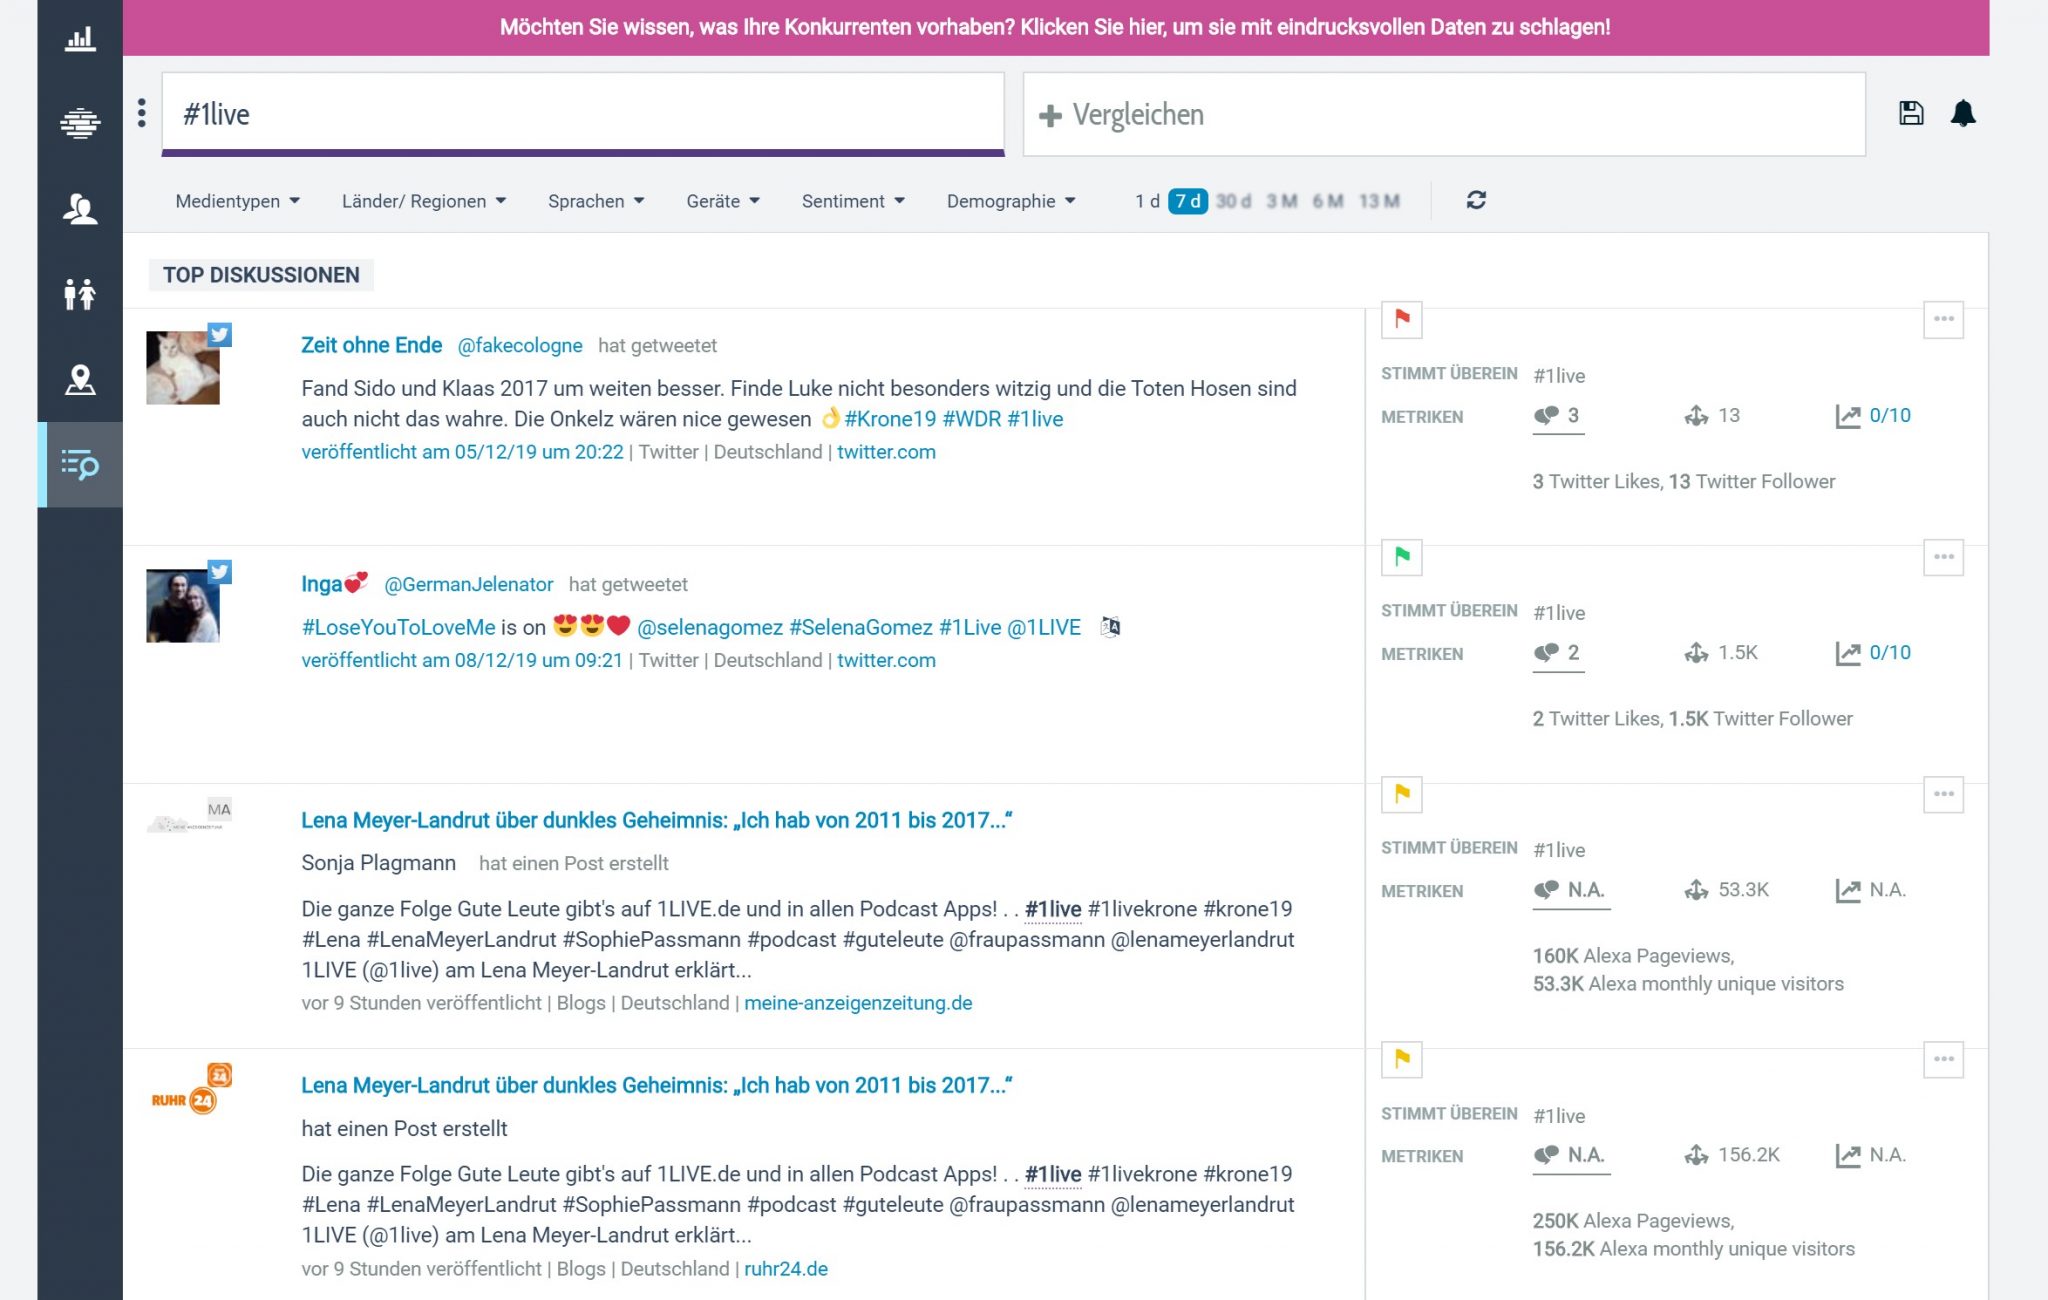Open the Sprachen dropdown
Screen dimensions: 2048x1300
(595, 200)
